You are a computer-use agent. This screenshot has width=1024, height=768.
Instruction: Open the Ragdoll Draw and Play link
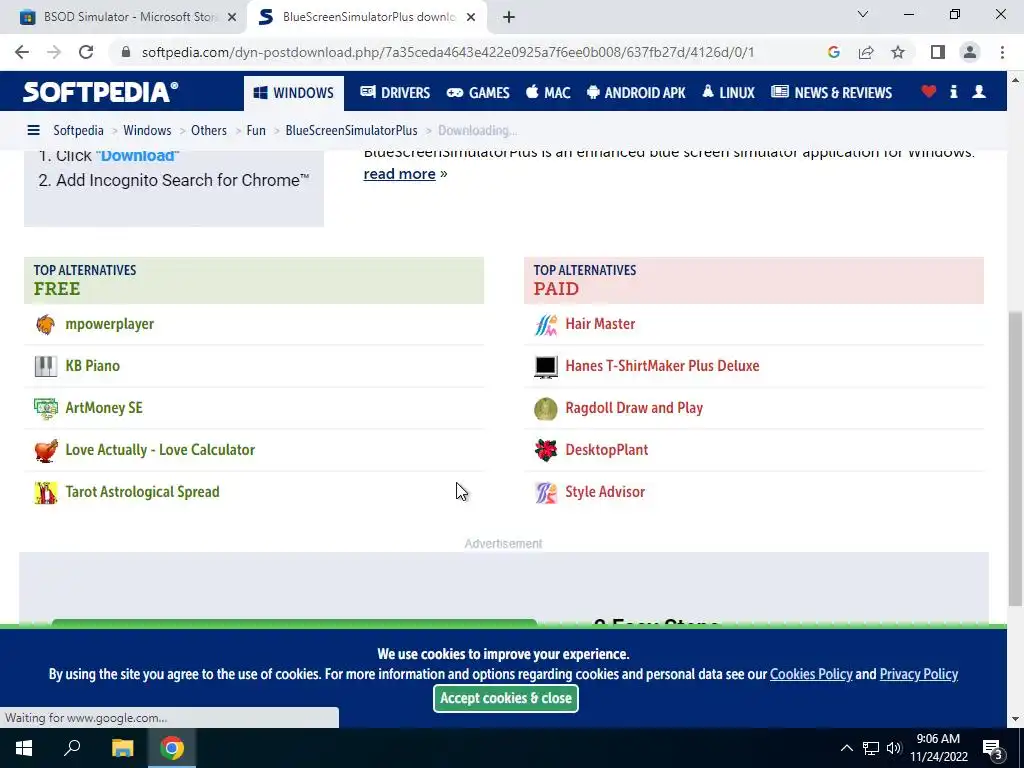[x=634, y=408]
